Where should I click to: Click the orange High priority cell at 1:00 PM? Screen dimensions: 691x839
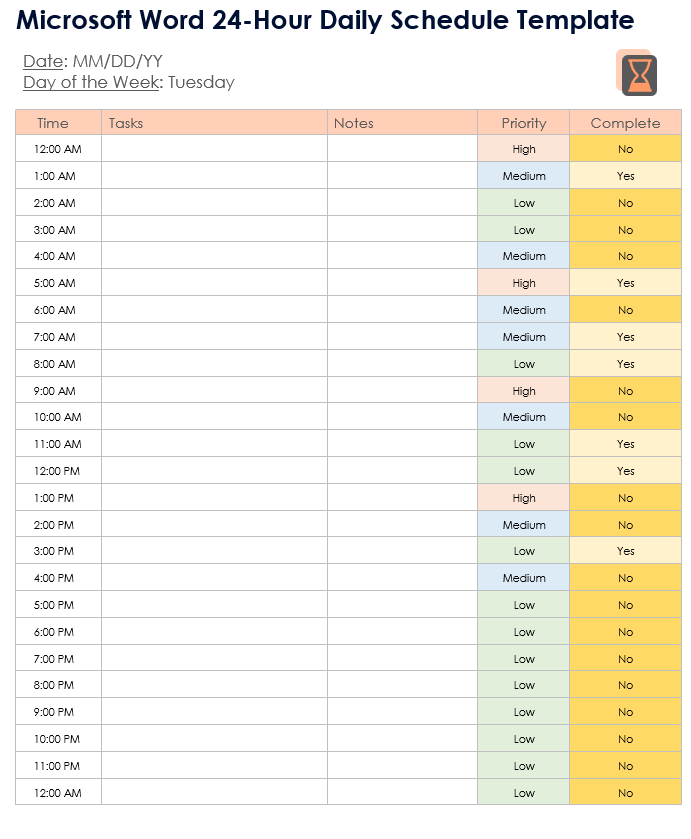[524, 498]
